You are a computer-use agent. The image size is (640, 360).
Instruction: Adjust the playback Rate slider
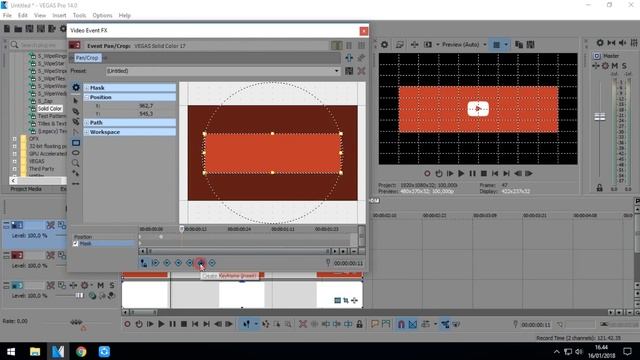(76, 322)
